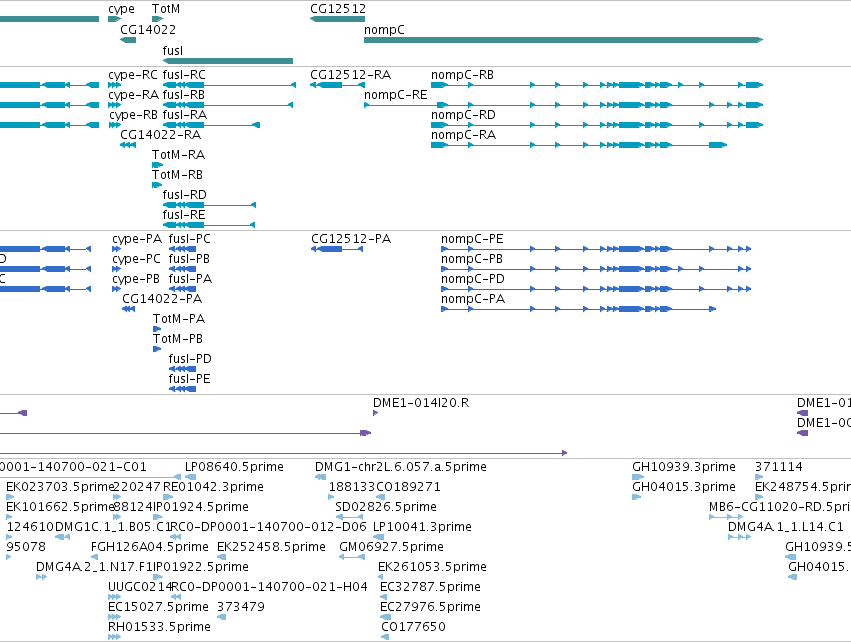Click LP08640.5prime EST label
Screen dimensions: 851x642
tap(234, 467)
